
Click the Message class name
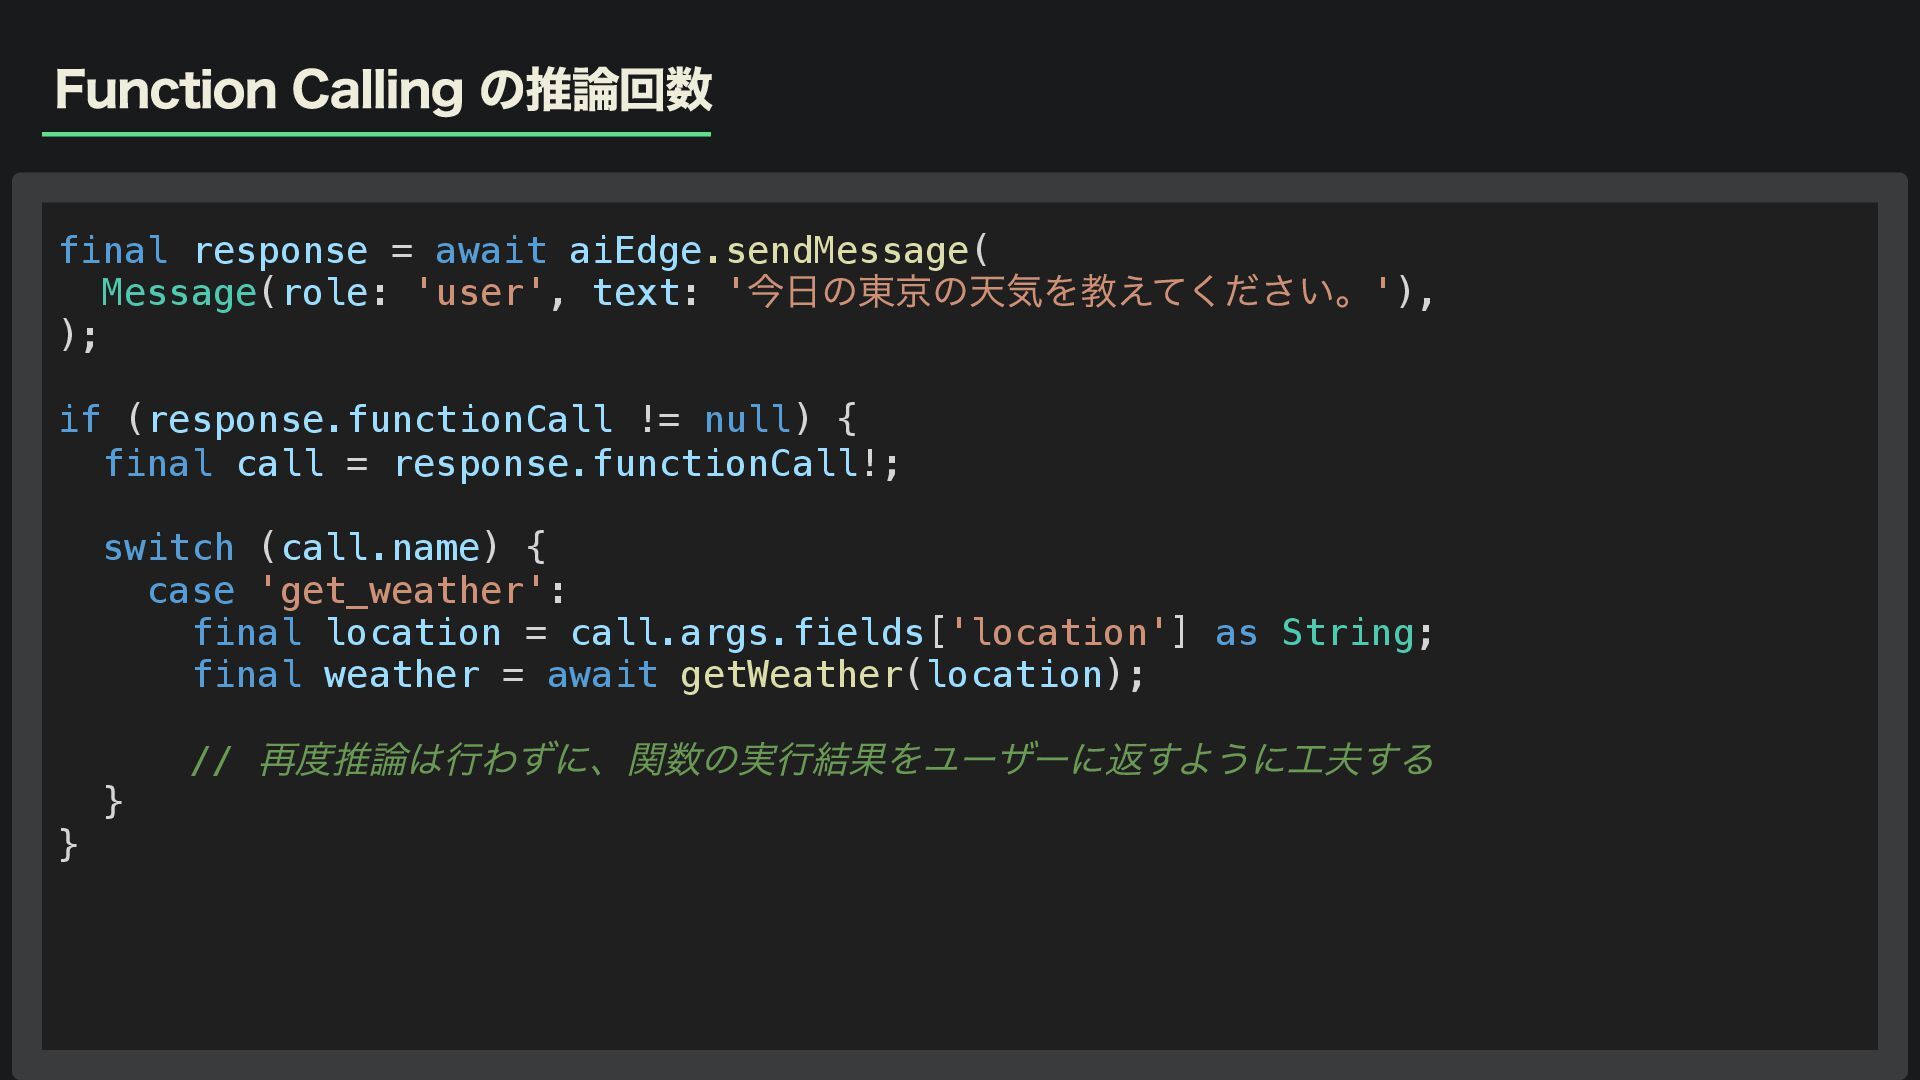(x=179, y=293)
